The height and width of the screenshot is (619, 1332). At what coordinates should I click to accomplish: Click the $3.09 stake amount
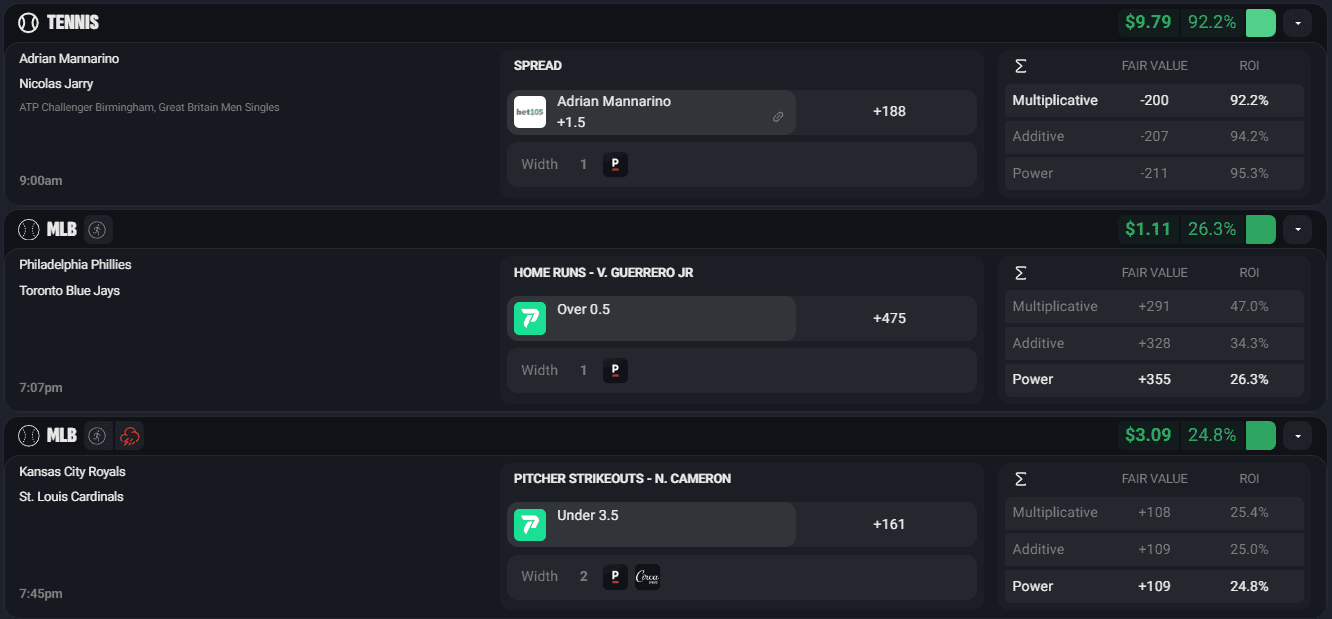[1148, 435]
